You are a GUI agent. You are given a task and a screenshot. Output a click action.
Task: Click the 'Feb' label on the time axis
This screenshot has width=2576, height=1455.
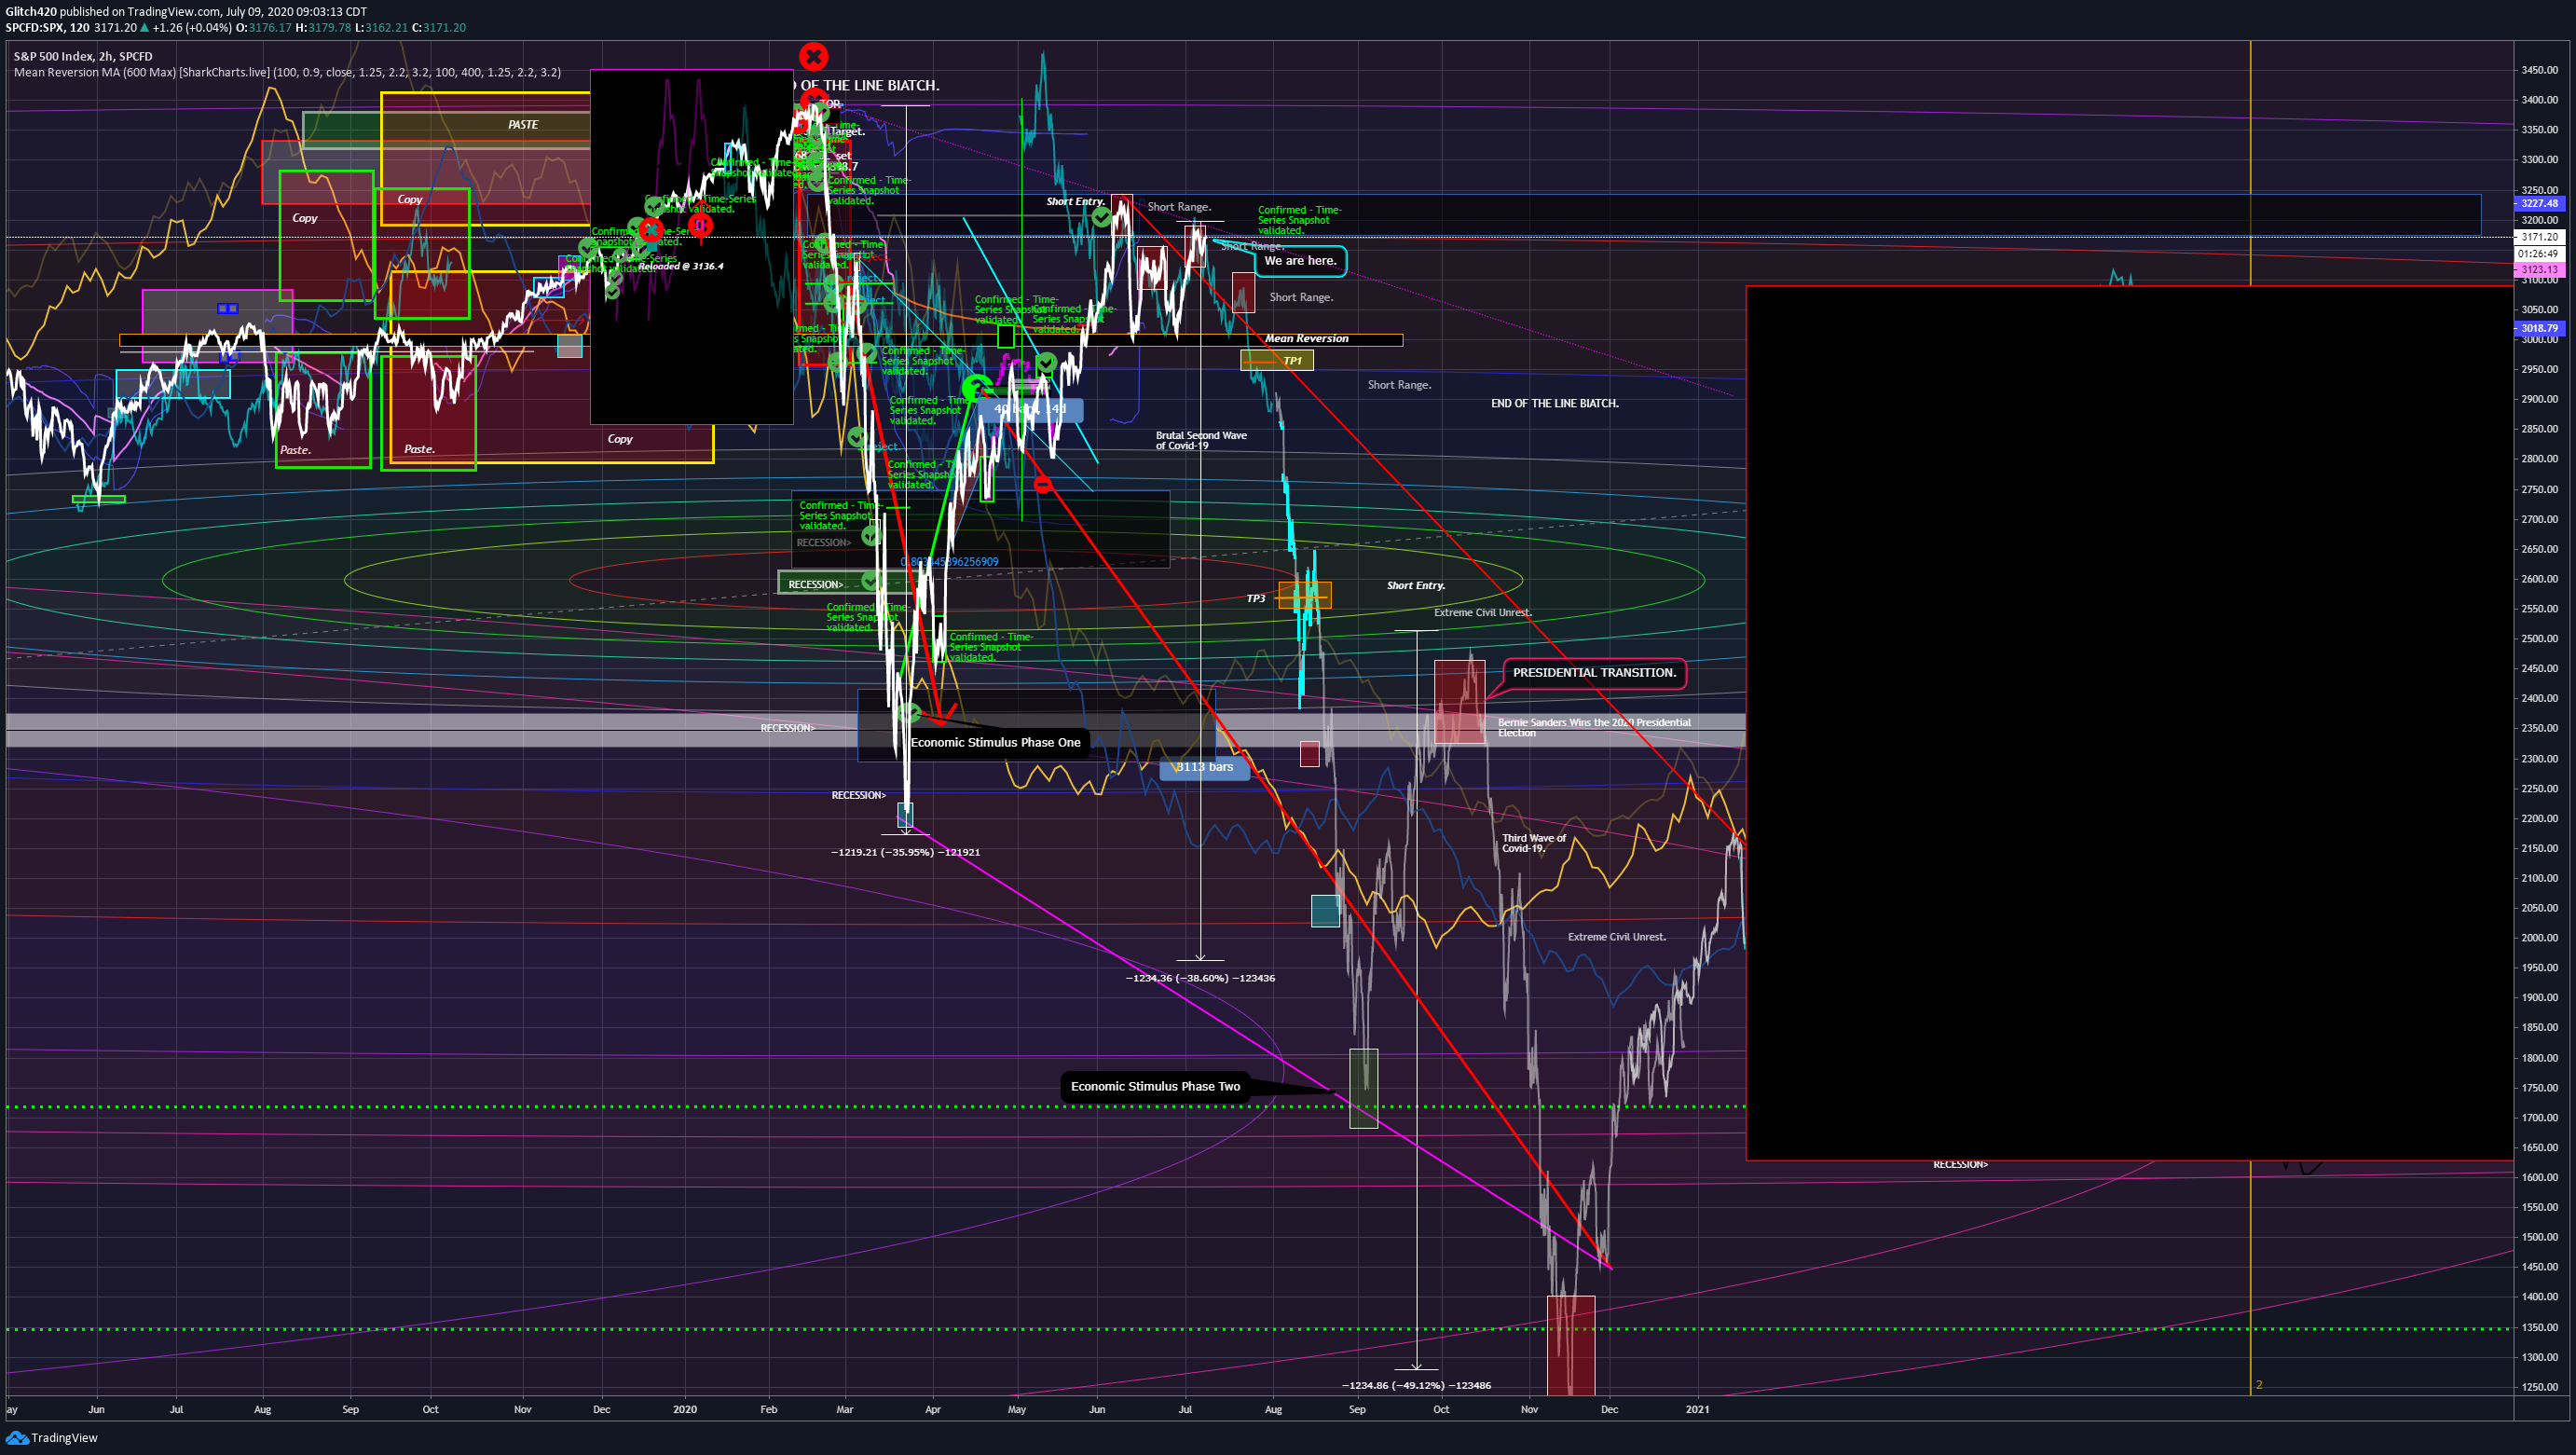pyautogui.click(x=768, y=1410)
